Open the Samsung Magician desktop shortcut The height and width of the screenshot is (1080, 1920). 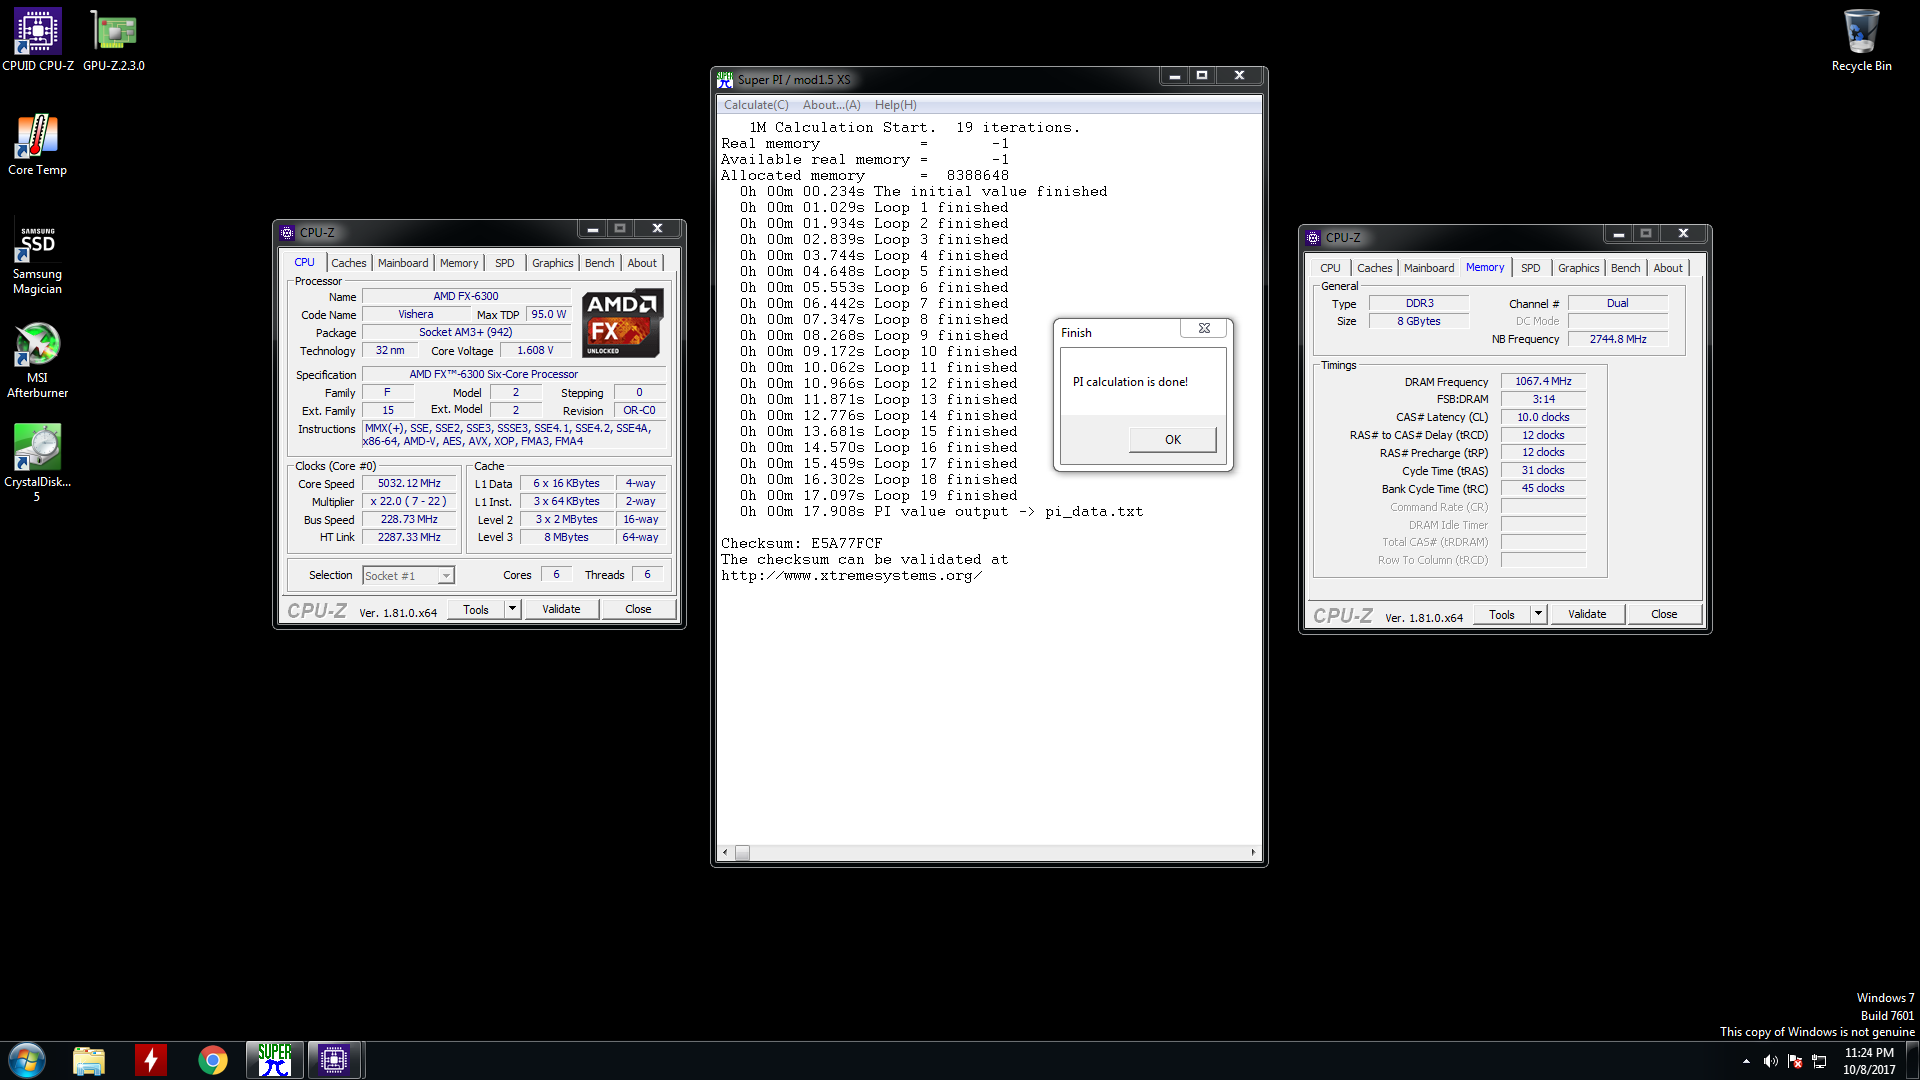coord(37,257)
